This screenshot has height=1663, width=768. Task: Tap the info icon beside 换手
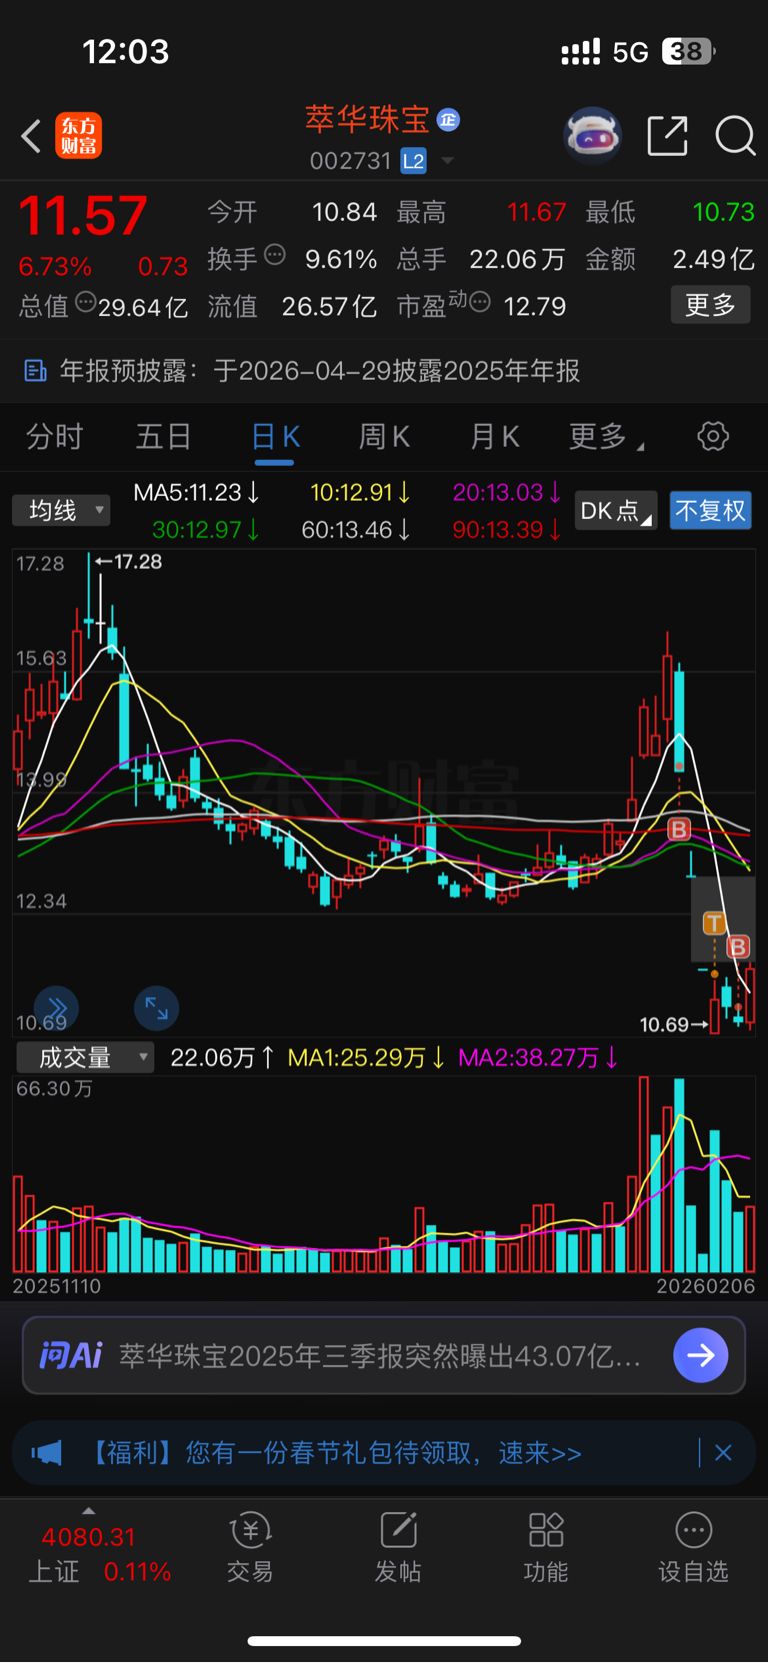274,255
